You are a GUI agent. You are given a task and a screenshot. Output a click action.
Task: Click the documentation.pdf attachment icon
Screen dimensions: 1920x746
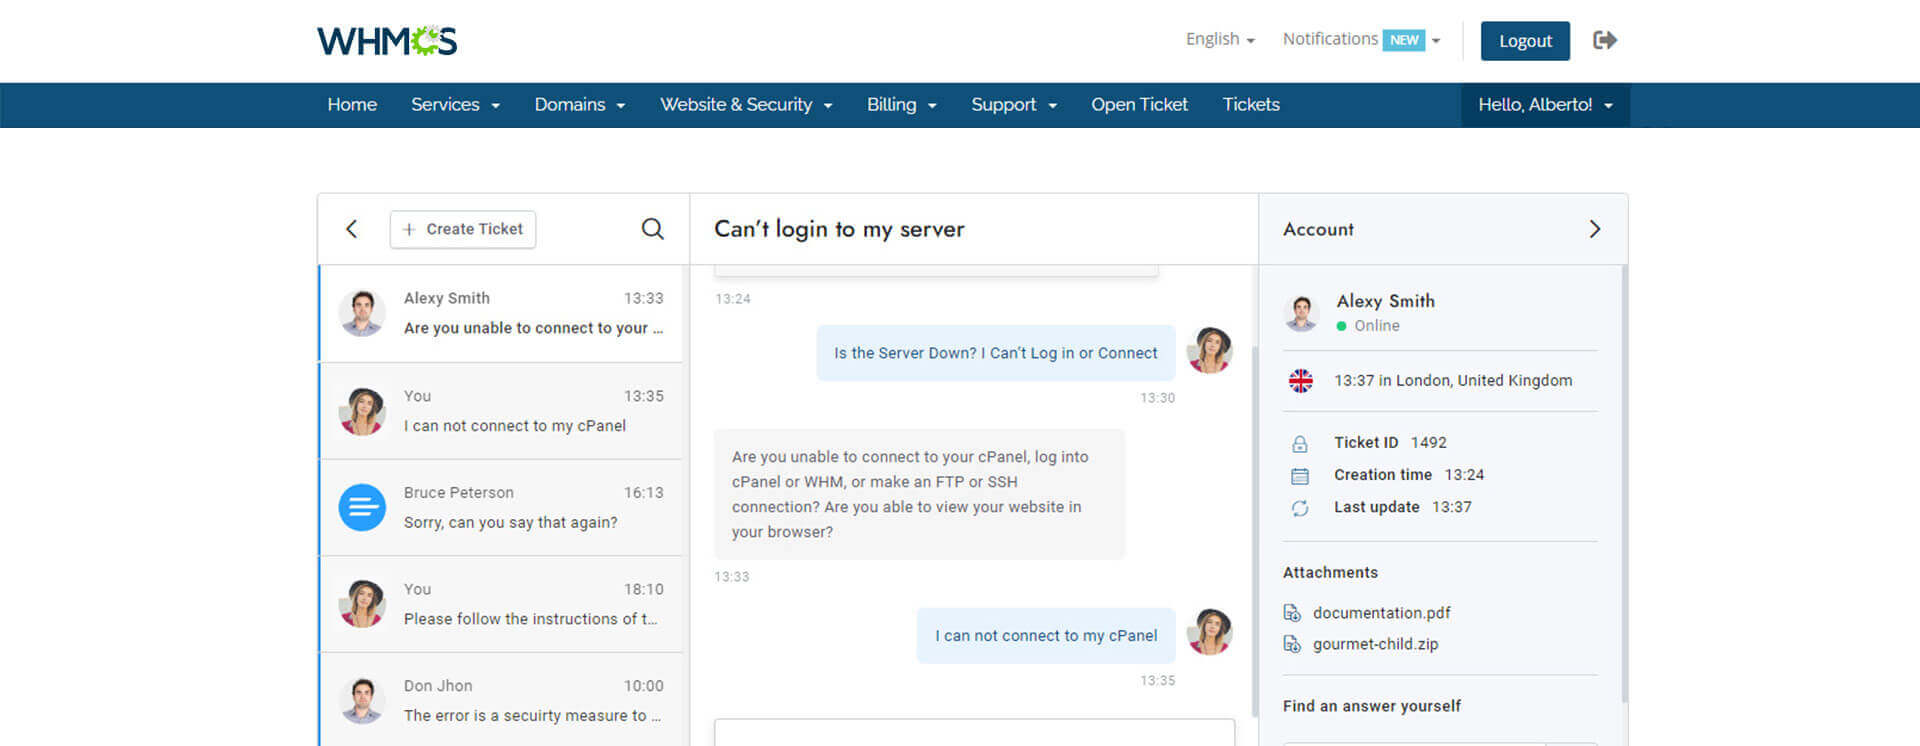point(1292,613)
